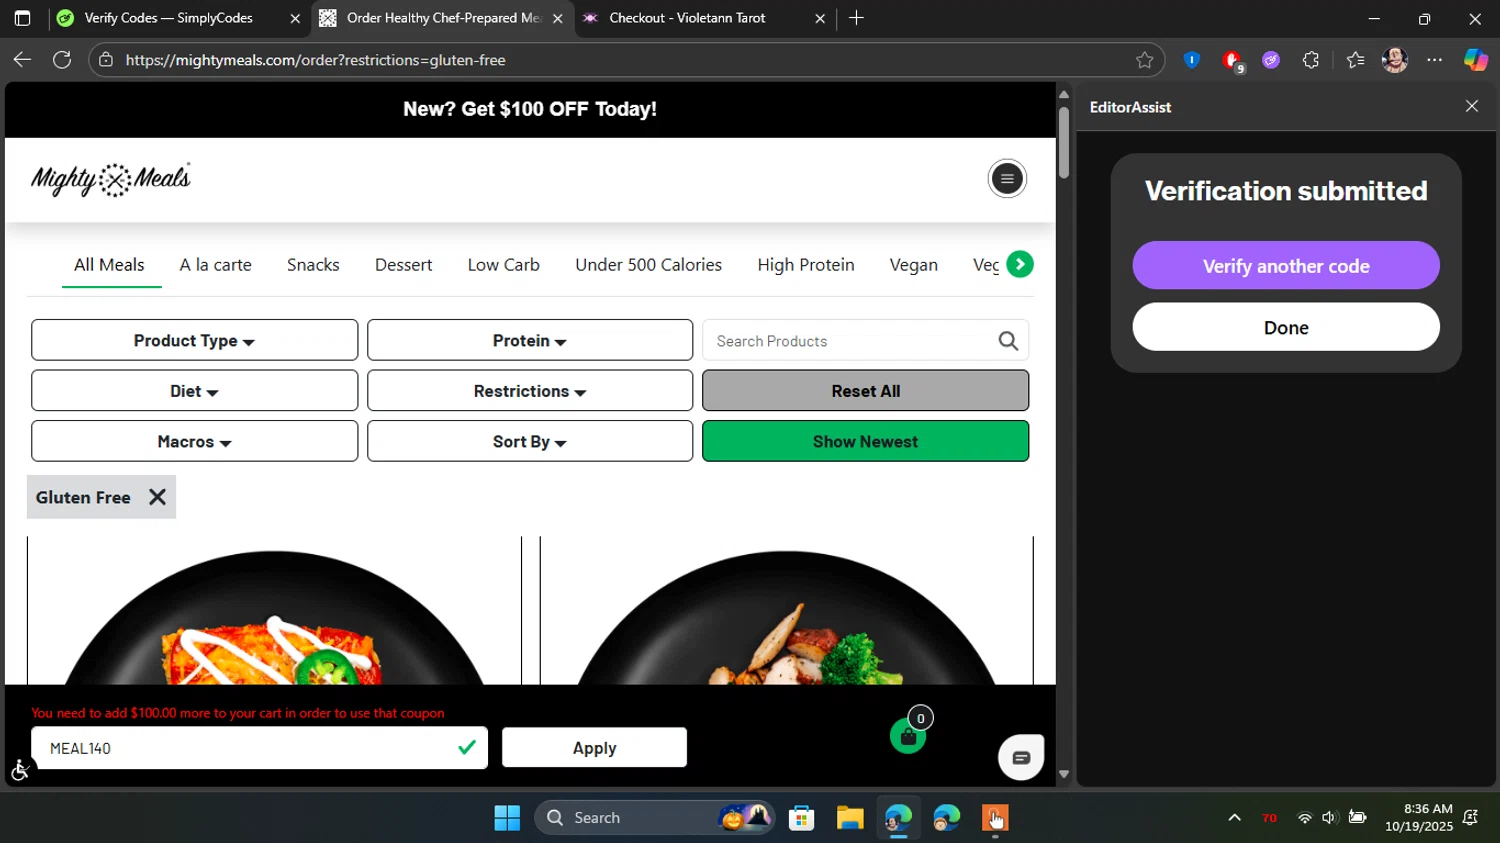Expand the Macros filter dropdown
1500x843 pixels.
(x=194, y=441)
